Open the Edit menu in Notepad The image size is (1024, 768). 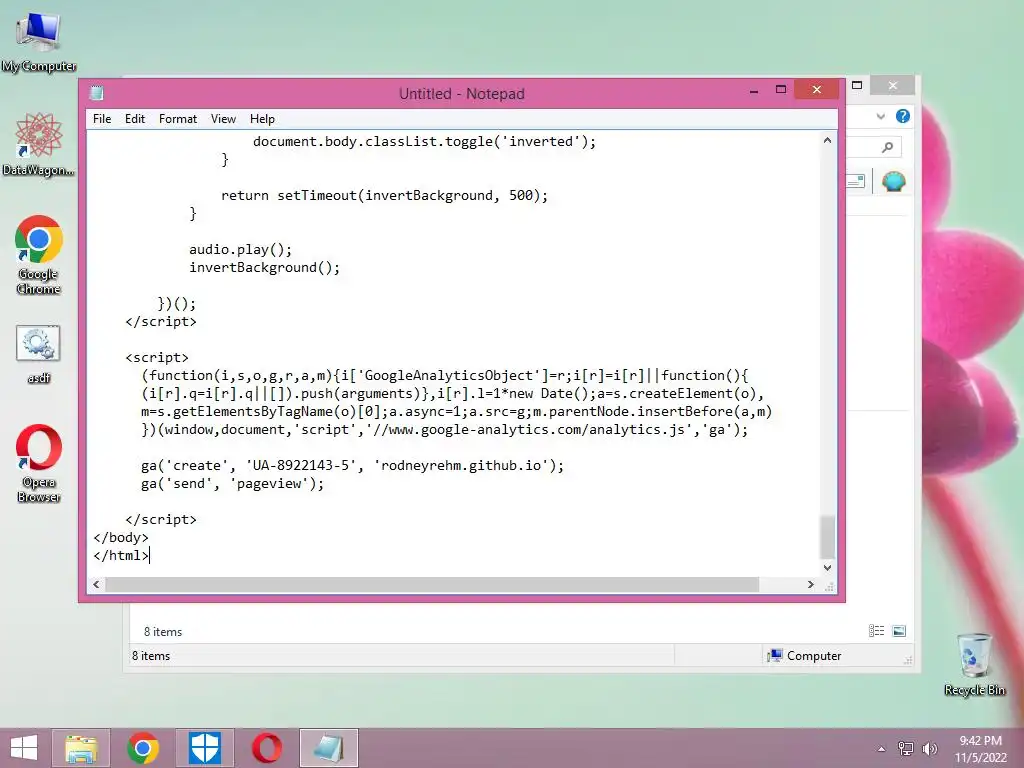135,119
